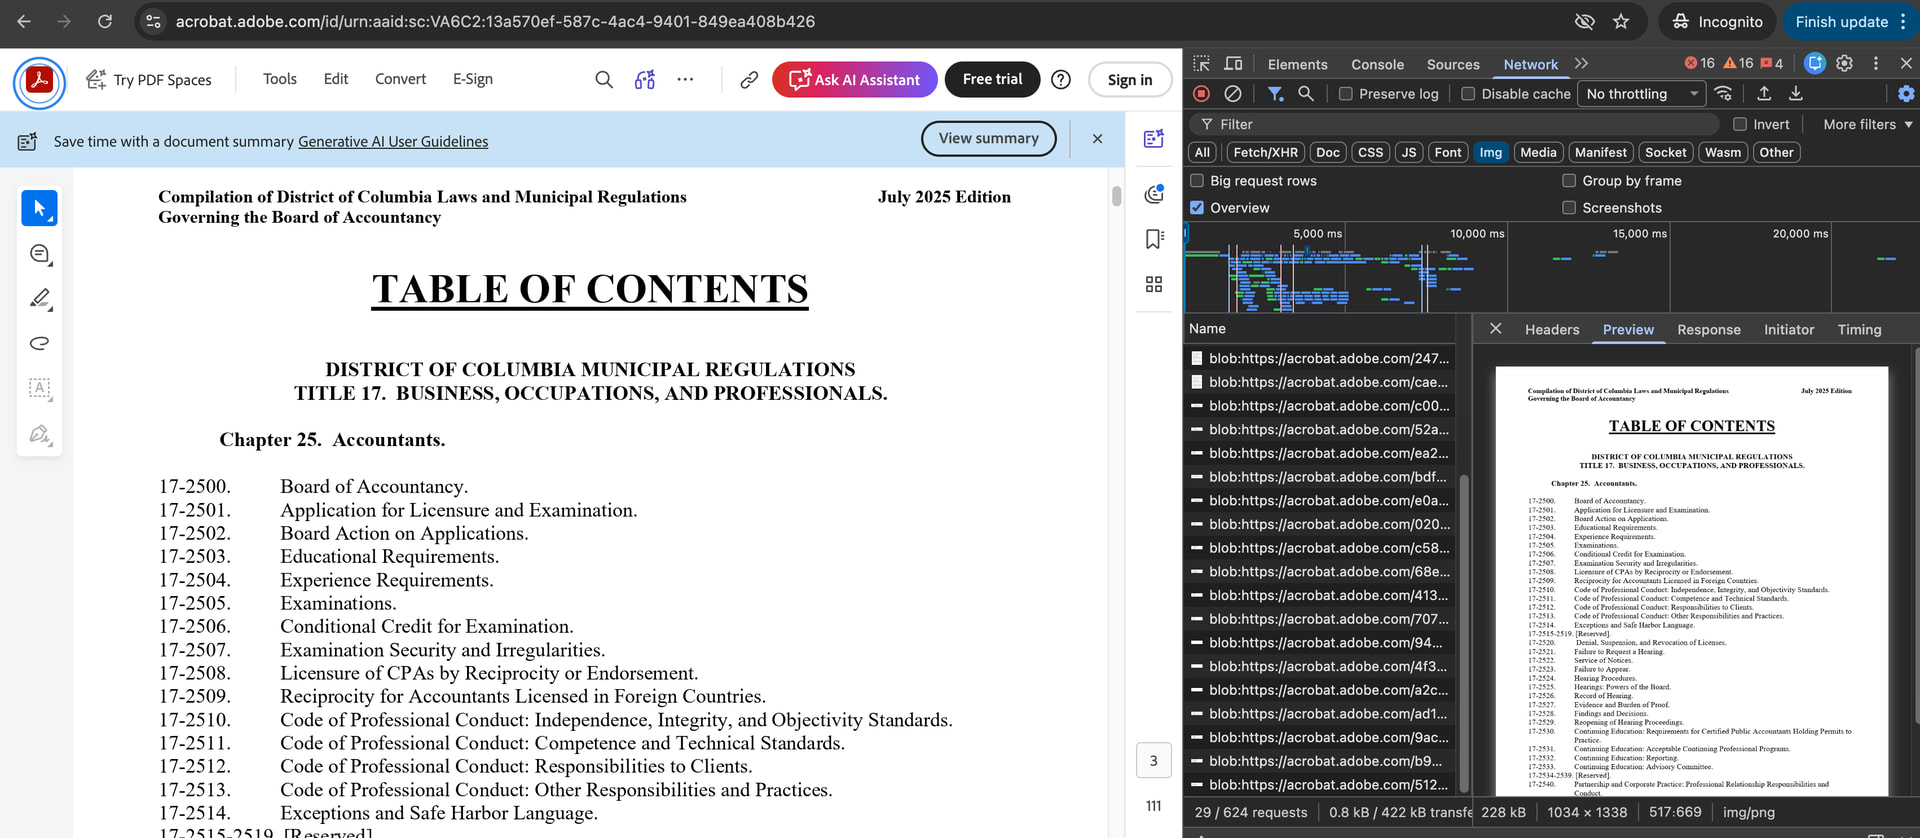Open the bookmarks panel icon
The image size is (1920, 838).
coord(1154,239)
